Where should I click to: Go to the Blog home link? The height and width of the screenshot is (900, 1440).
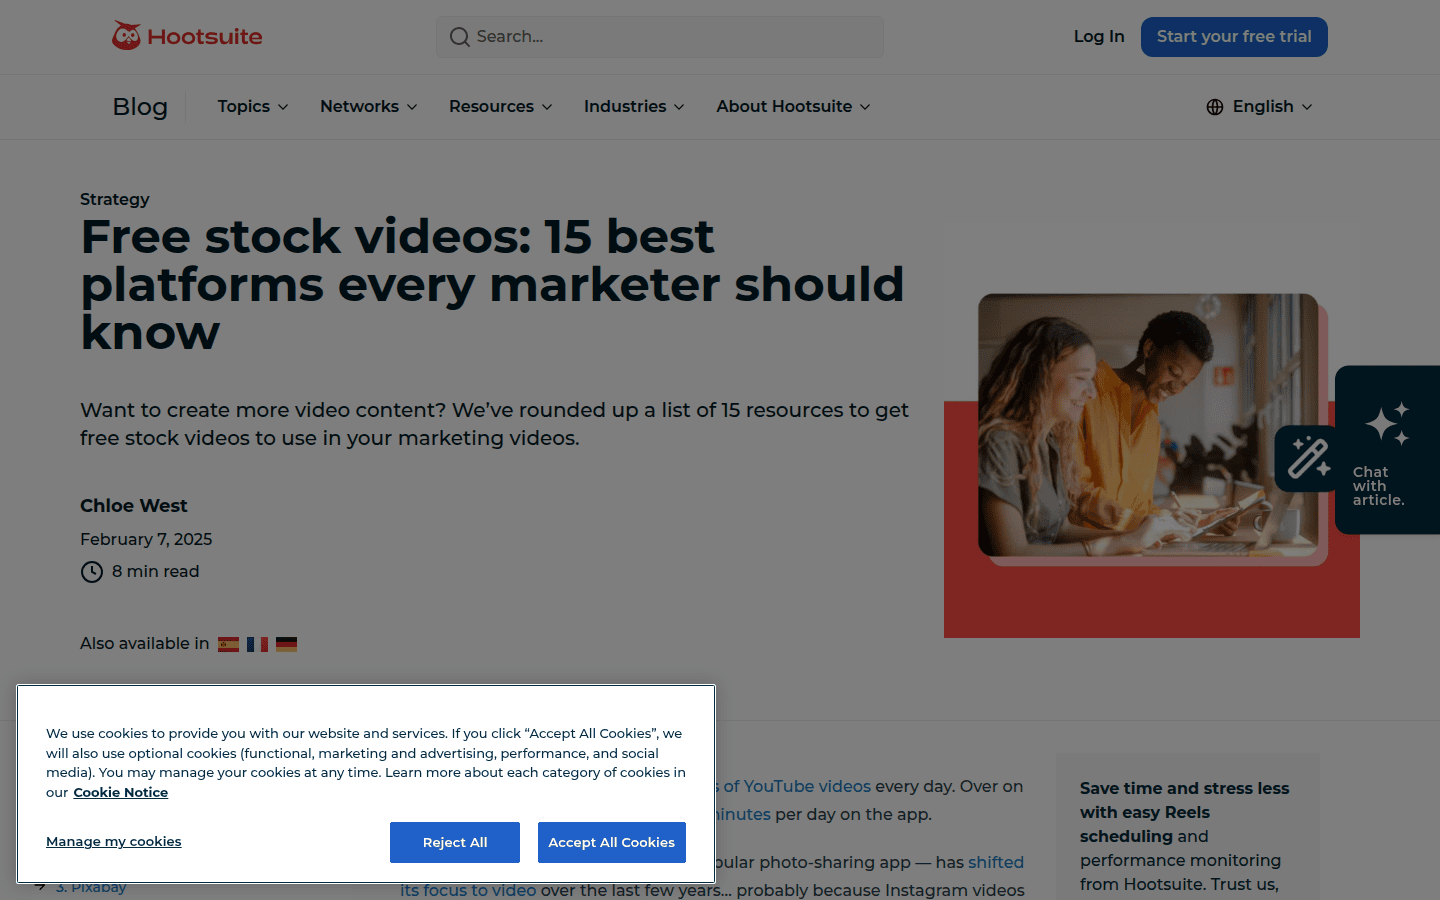click(140, 107)
